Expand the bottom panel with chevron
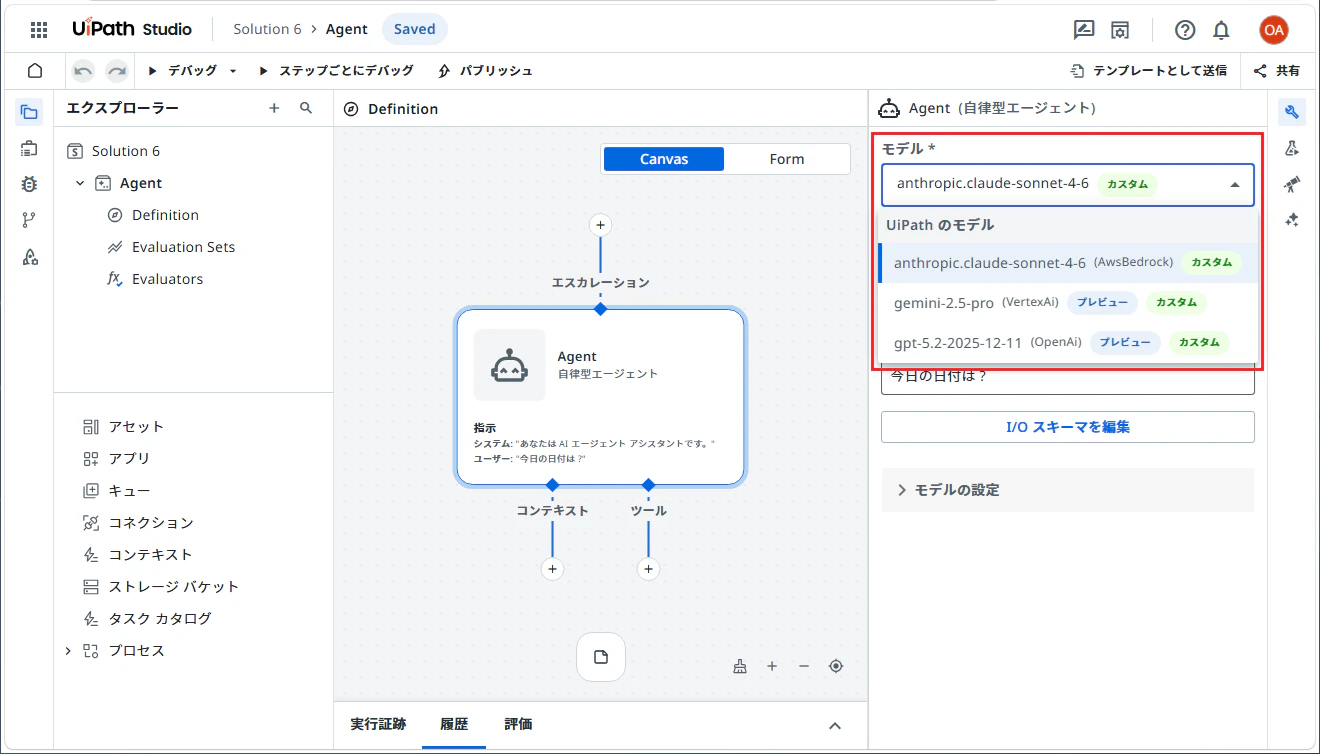Image resolution: width=1320 pixels, height=754 pixels. 835,726
